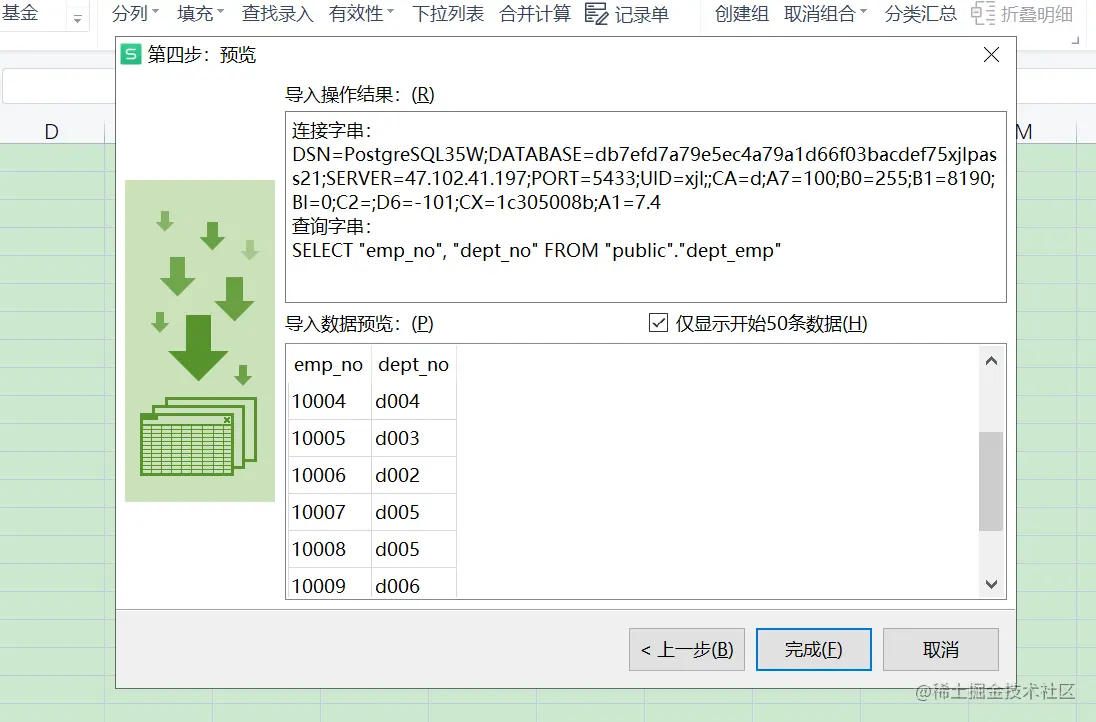Select column D header
Viewport: 1096px width, 722px height.
click(x=52, y=131)
